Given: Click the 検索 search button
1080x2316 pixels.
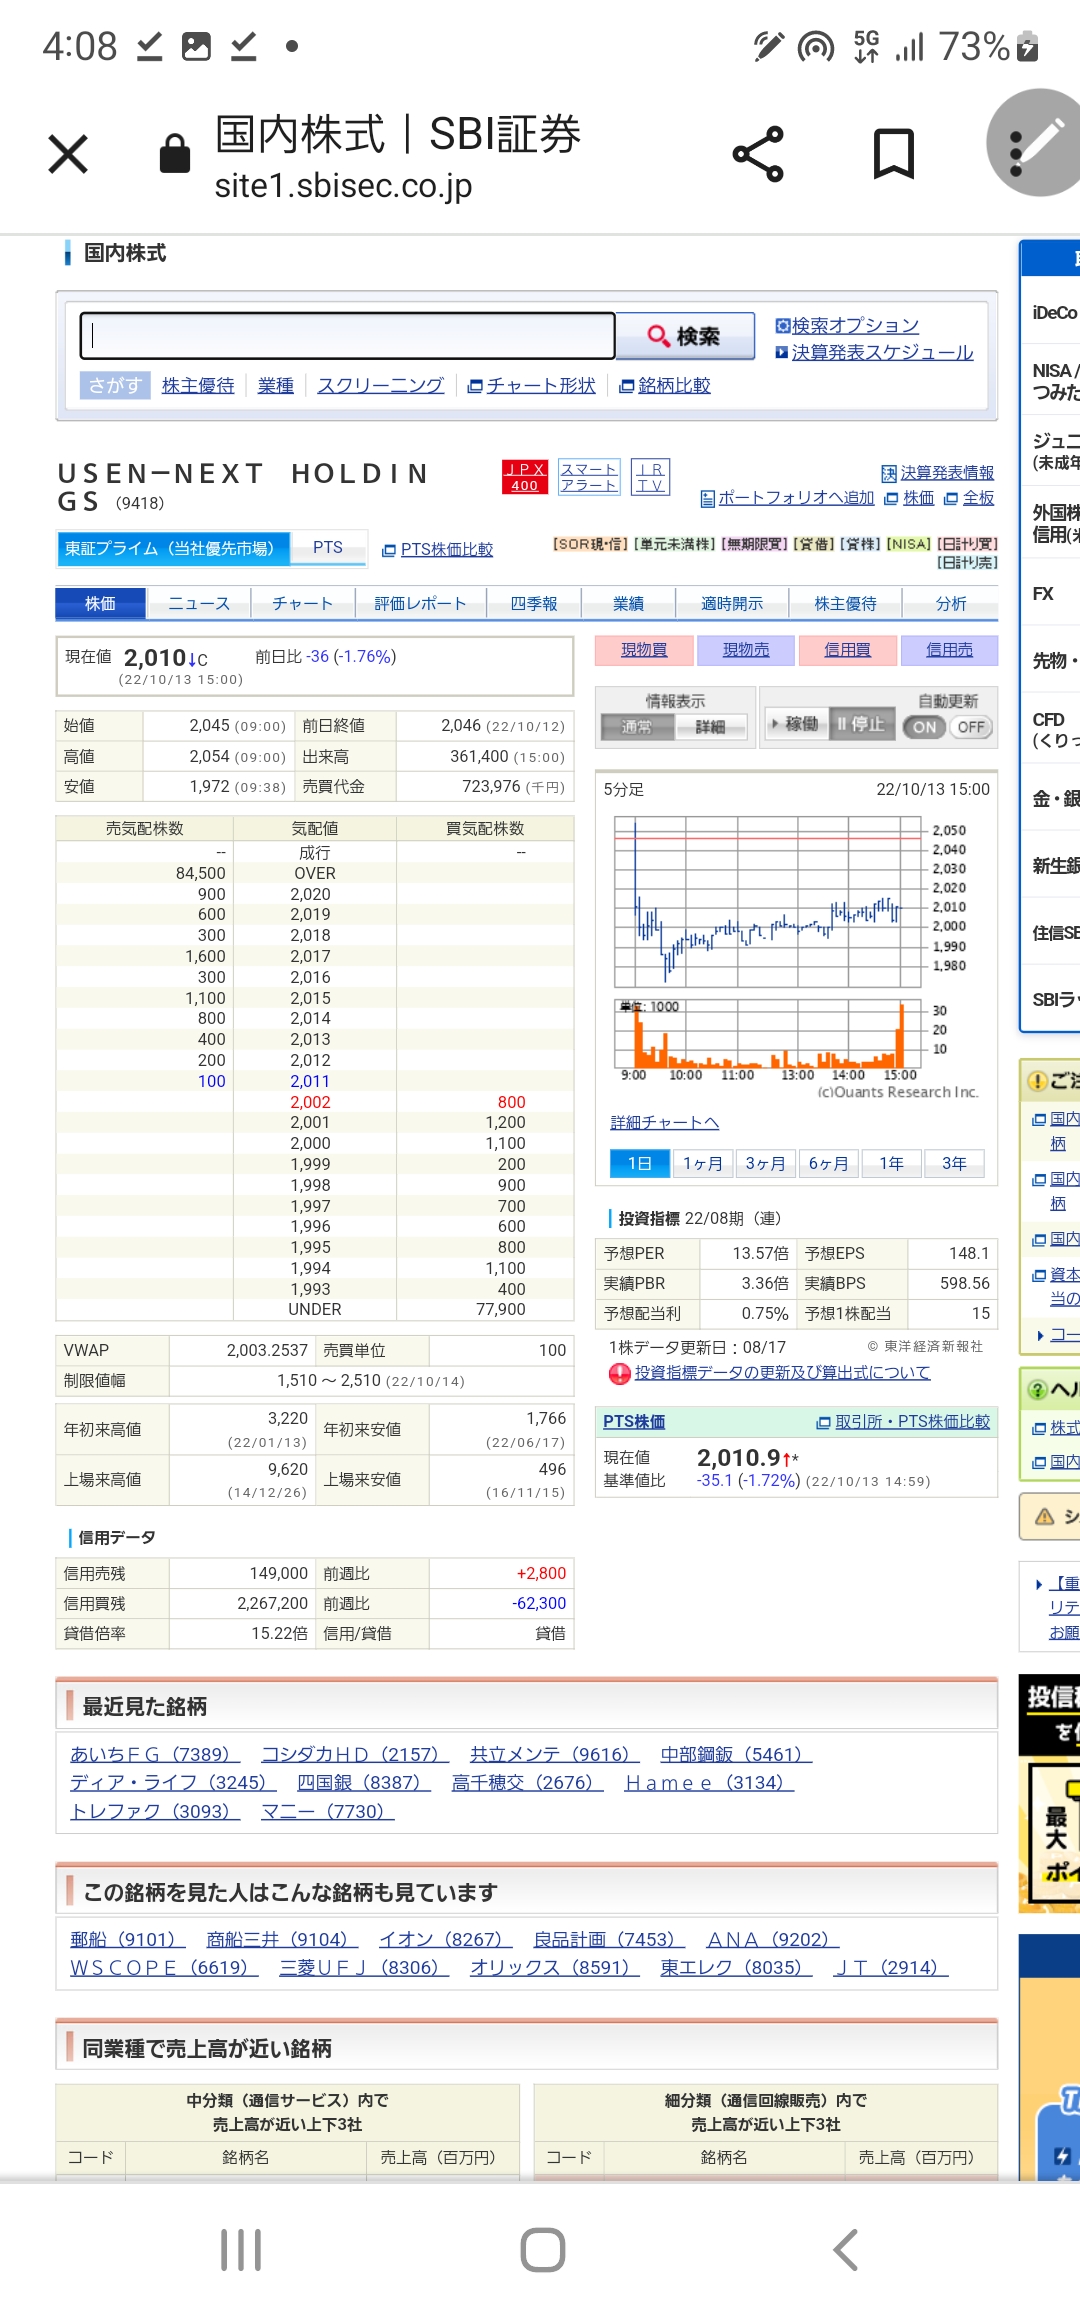Looking at the screenshot, I should point(685,336).
